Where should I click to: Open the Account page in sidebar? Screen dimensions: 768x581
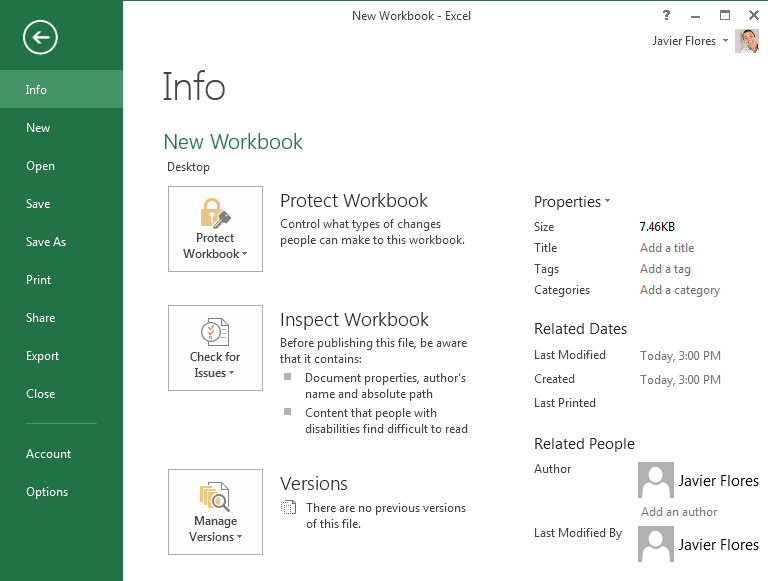tap(48, 454)
